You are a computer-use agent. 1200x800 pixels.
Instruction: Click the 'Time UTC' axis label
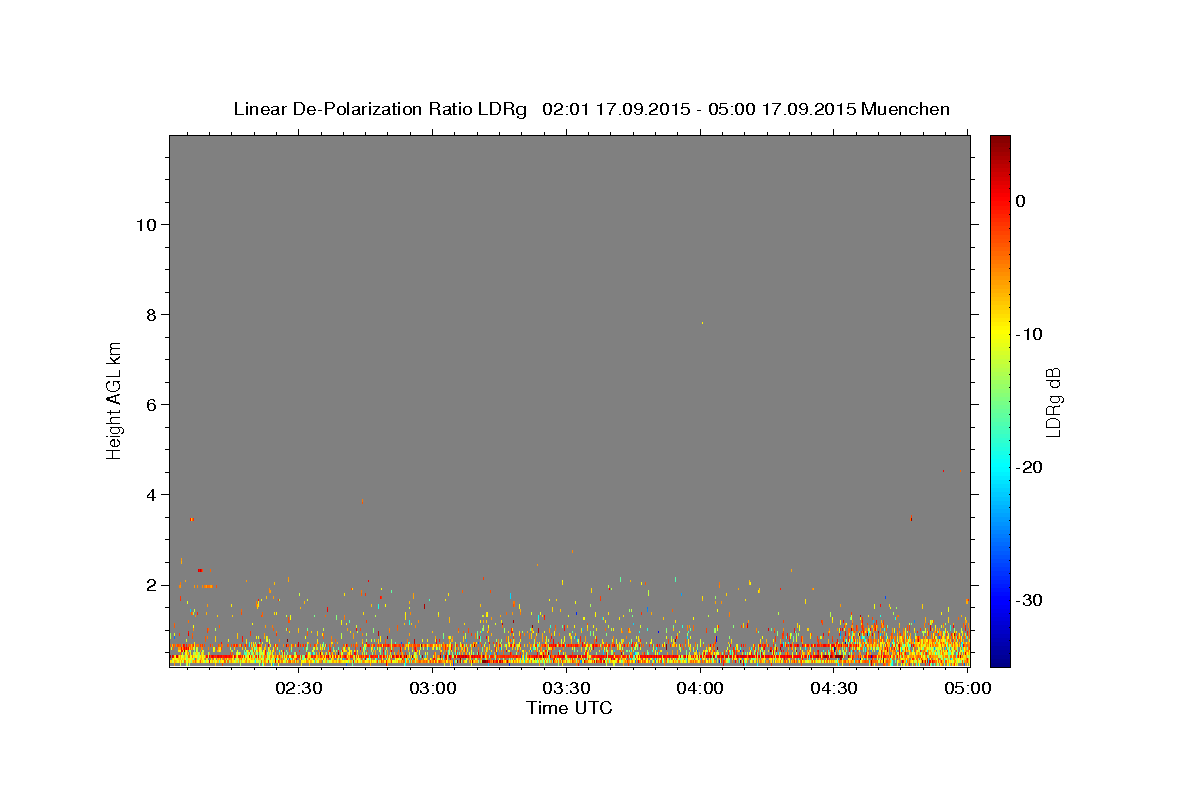[x=569, y=708]
